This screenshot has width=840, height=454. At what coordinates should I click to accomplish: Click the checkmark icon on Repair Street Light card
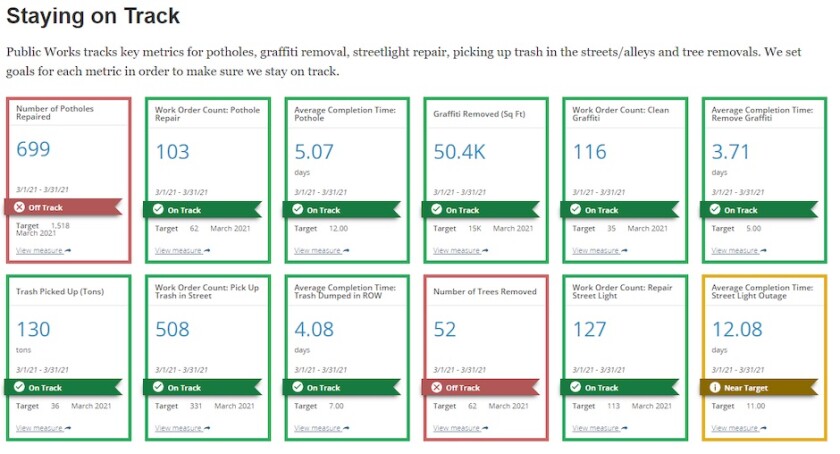[x=574, y=388]
